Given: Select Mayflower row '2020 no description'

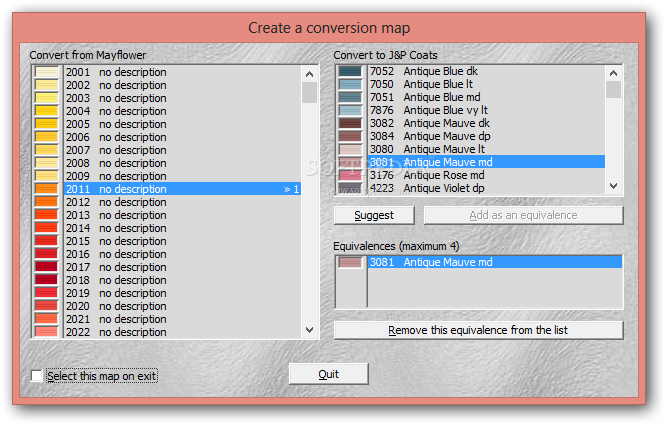Looking at the screenshot, I should pyautogui.click(x=183, y=306).
